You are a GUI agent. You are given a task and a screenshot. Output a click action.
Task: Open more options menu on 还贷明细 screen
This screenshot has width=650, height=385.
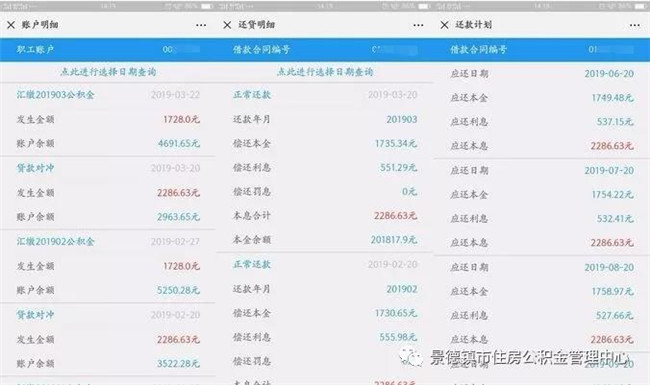click(x=418, y=25)
